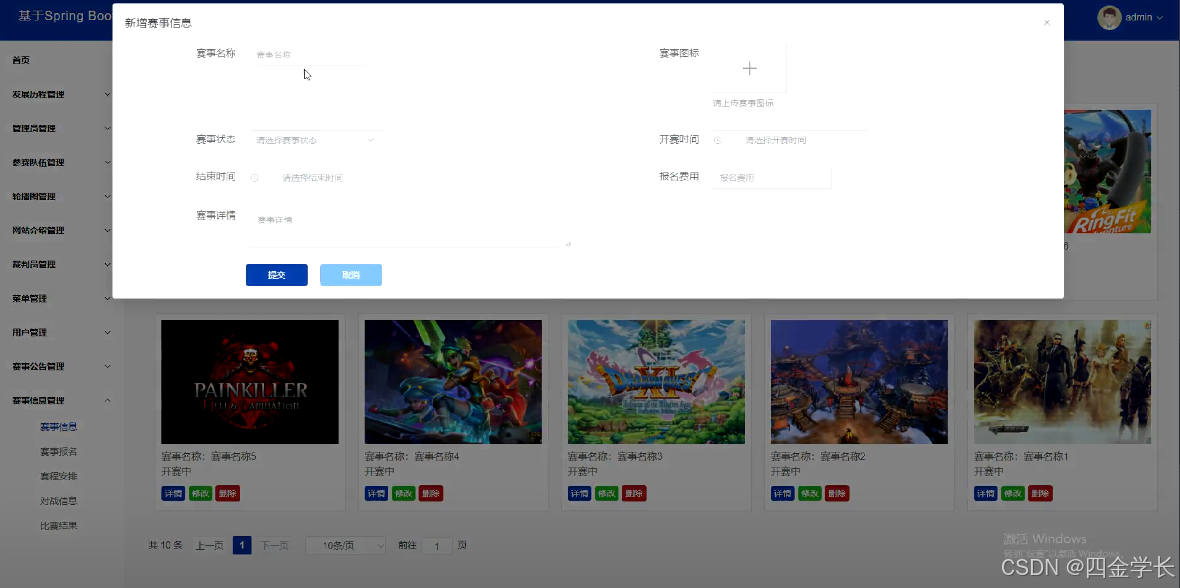The width and height of the screenshot is (1180, 588).
Task: Cancel the dialog with 取消 button
Action: pyautogui.click(x=351, y=275)
